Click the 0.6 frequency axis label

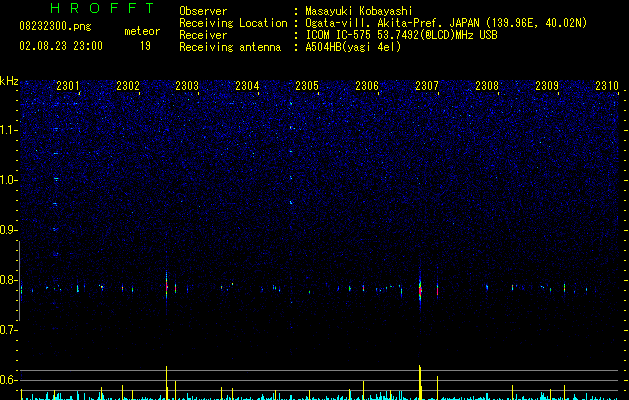tap(8, 380)
